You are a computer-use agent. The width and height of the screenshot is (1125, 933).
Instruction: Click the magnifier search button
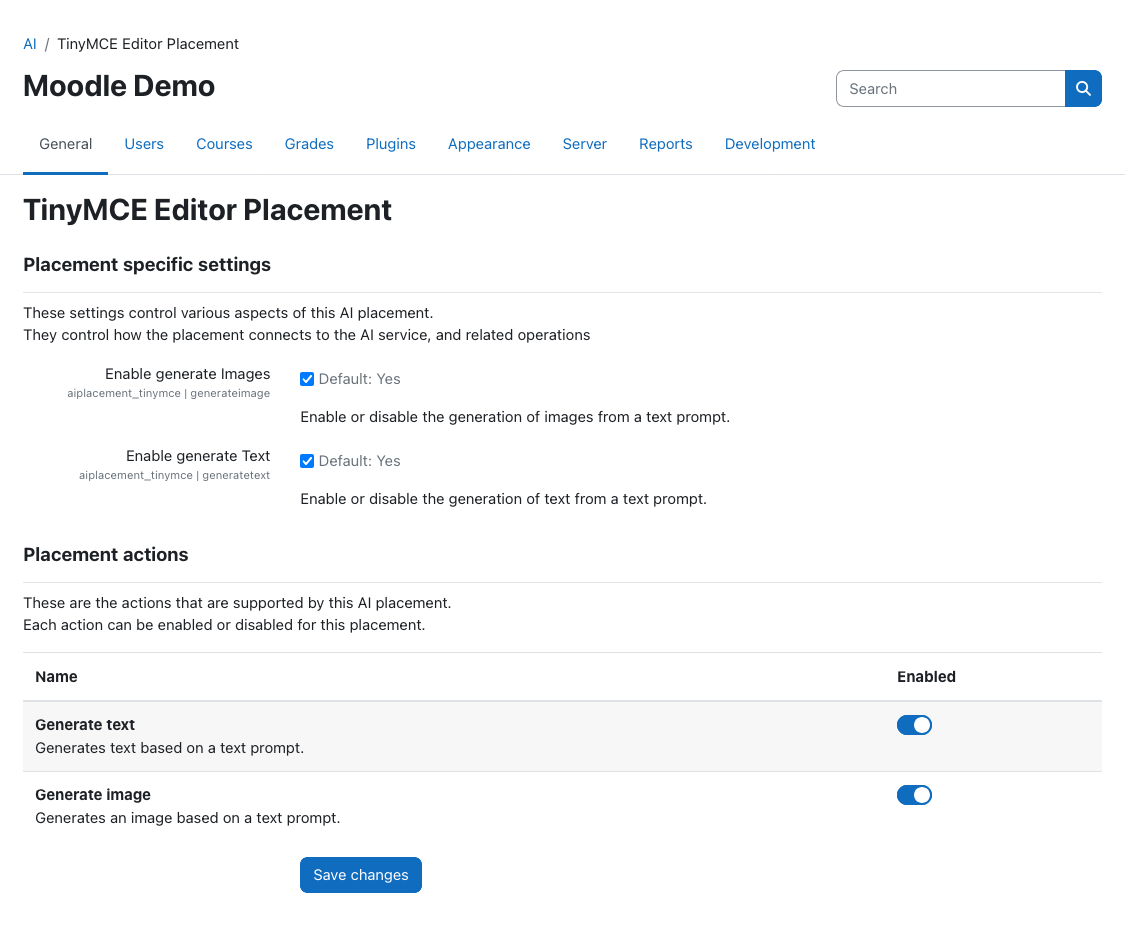click(x=1083, y=88)
